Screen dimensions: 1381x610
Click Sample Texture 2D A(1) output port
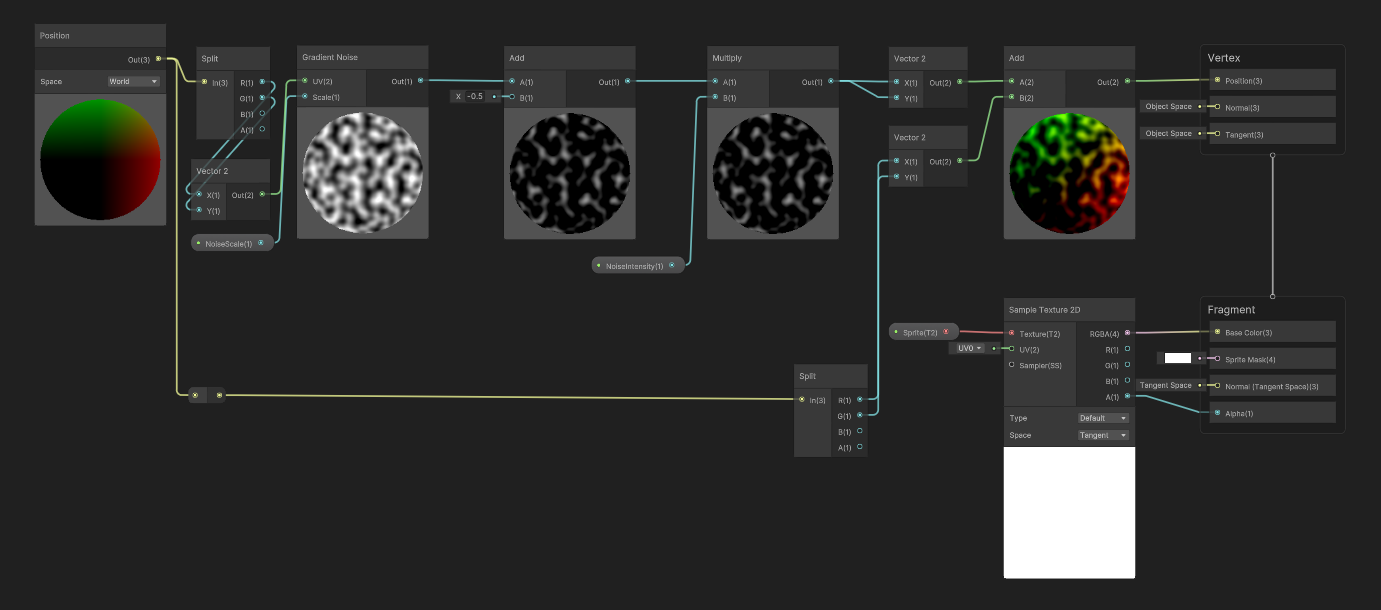pyautogui.click(x=1128, y=397)
